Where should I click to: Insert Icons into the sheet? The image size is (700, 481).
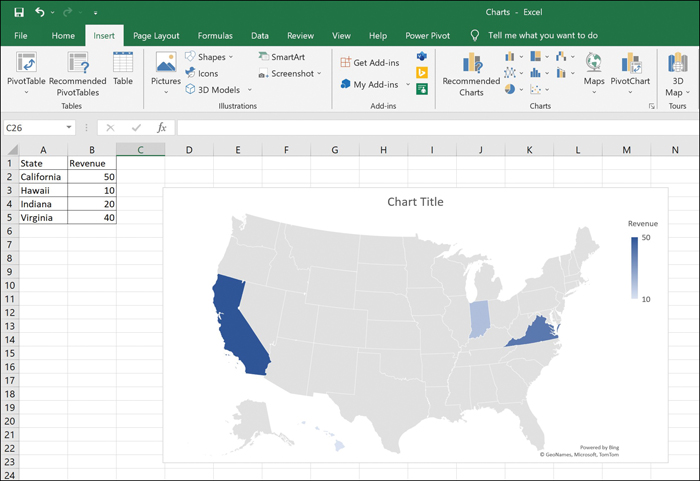pos(202,73)
